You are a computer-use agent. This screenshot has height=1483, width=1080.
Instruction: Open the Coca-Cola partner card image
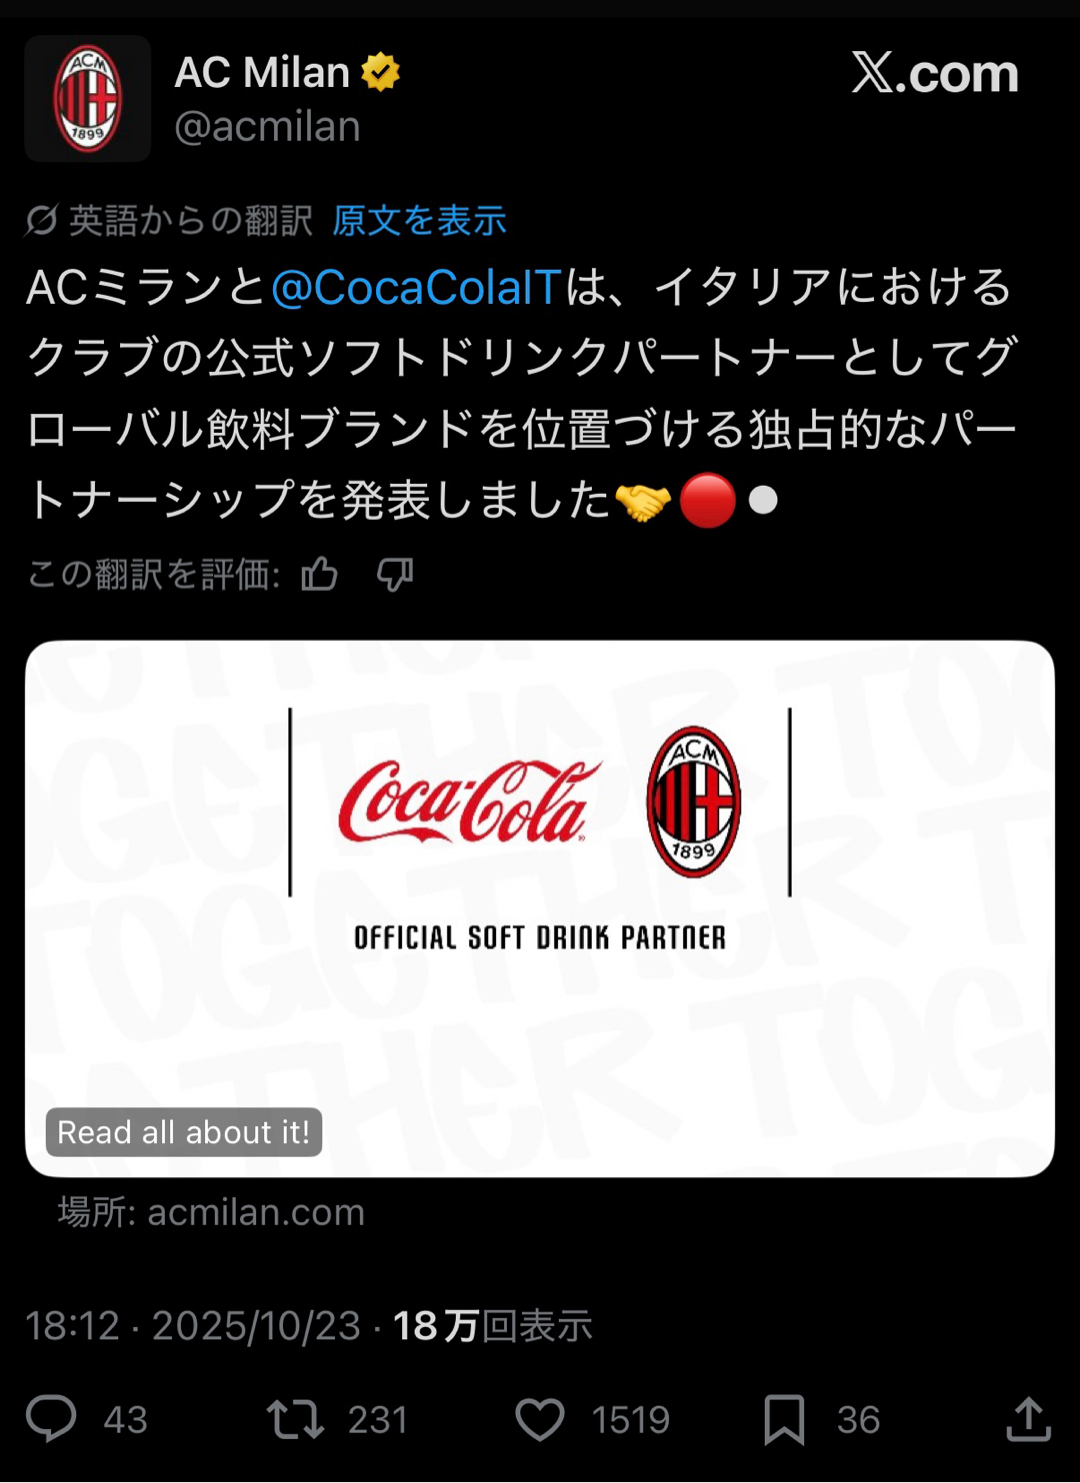540,908
